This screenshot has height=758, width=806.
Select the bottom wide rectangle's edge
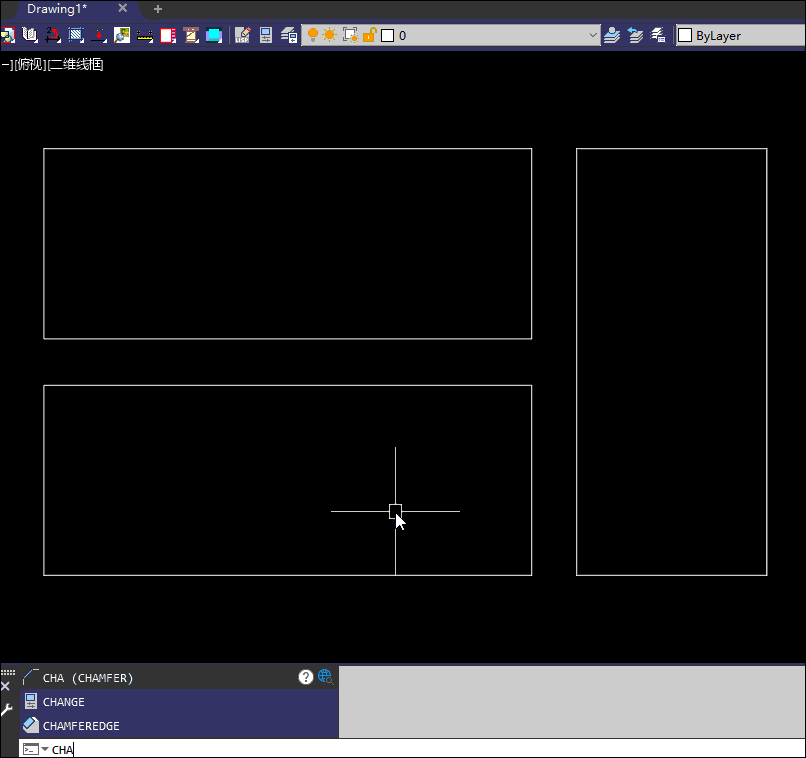(x=287, y=385)
